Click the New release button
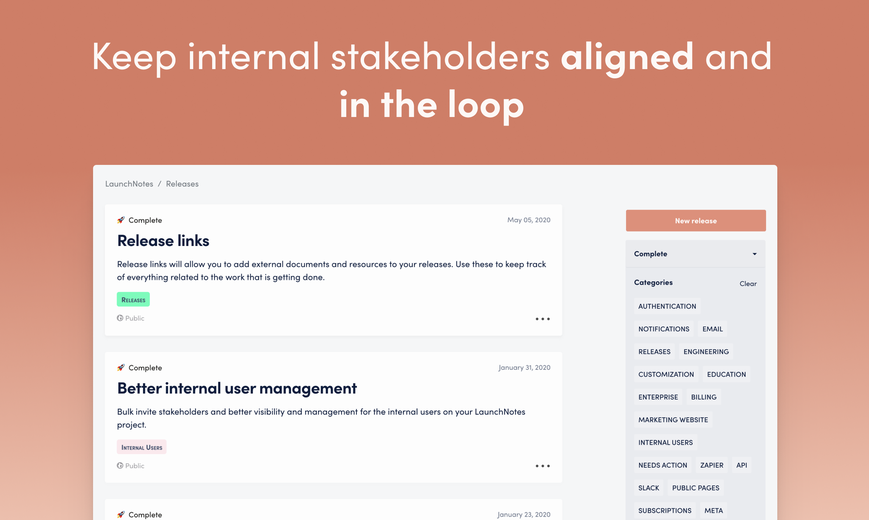 coord(696,221)
